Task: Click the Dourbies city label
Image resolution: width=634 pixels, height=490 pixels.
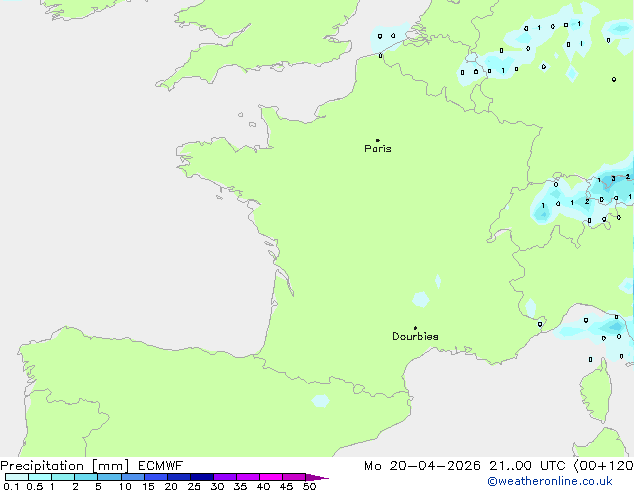Action: 415,336
